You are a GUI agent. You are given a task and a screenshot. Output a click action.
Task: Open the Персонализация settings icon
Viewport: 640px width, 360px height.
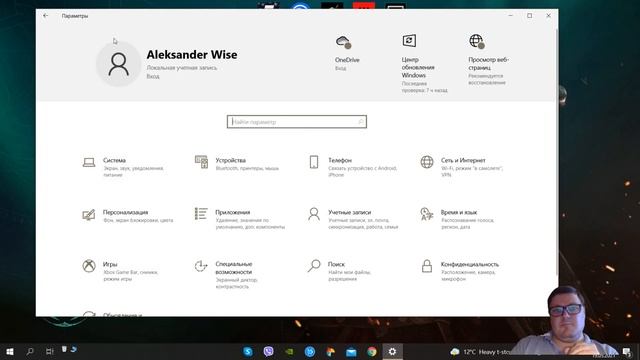click(x=89, y=214)
